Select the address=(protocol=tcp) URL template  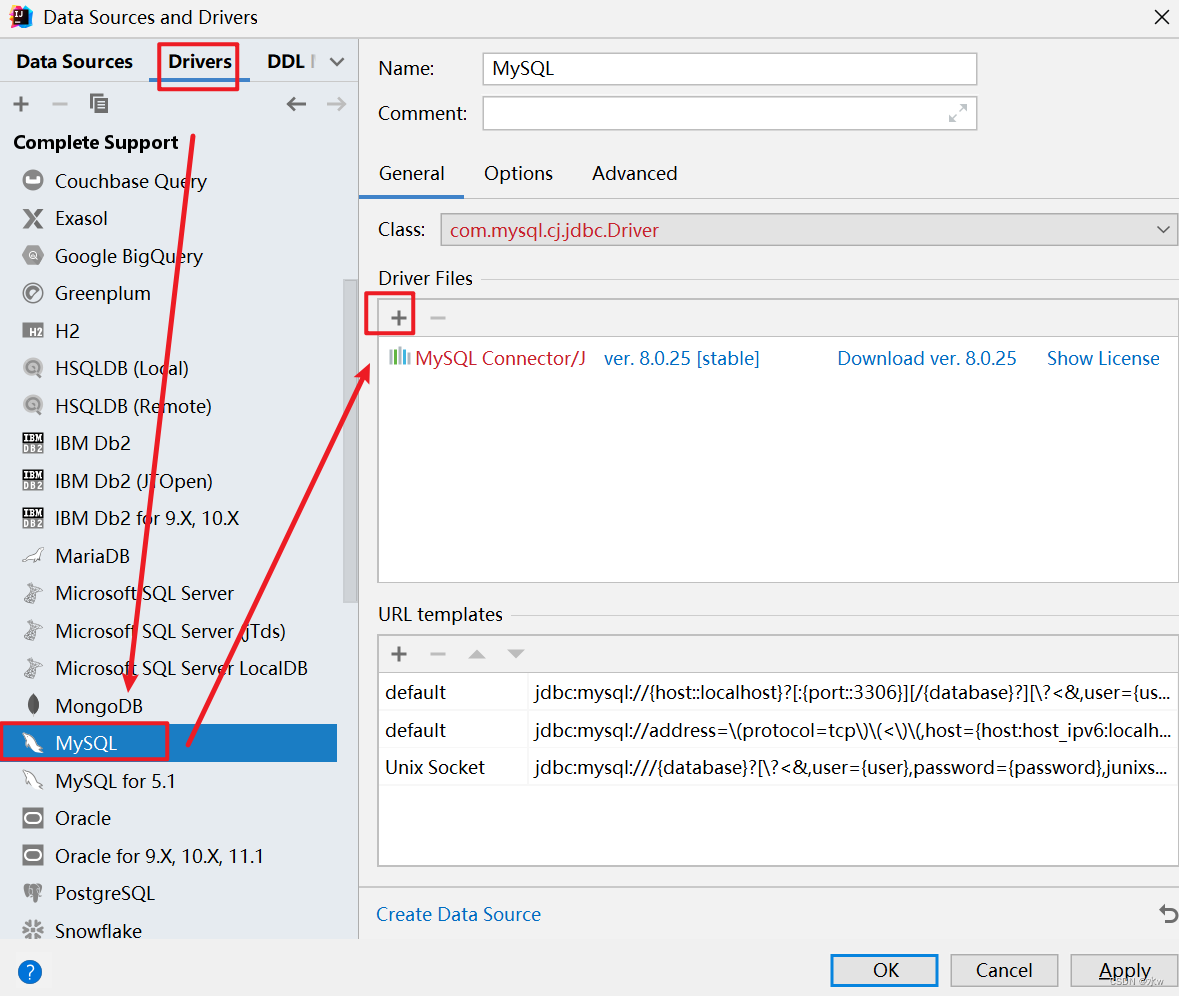(777, 730)
